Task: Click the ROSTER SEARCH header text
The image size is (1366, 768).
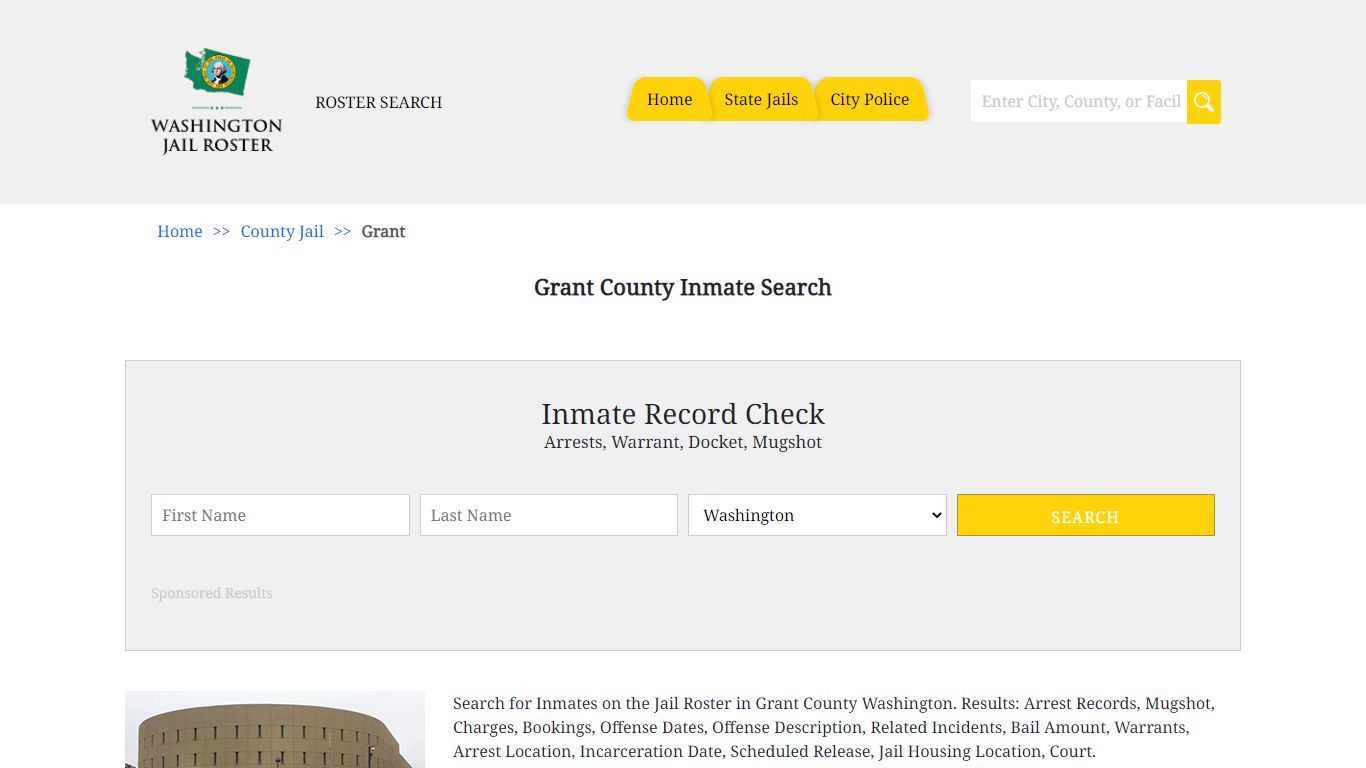Action: tap(379, 102)
